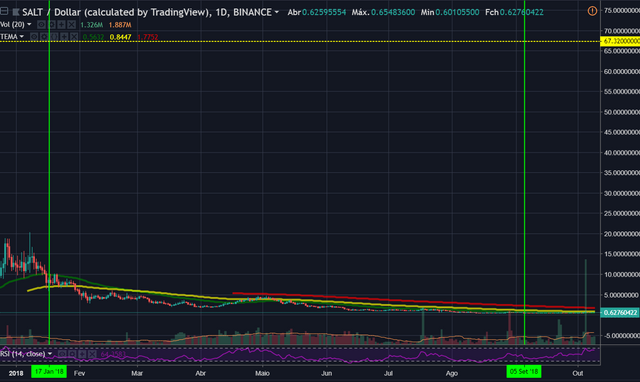The height and width of the screenshot is (382, 640).
Task: Click the green Vol value 1.326M
Action: pyautogui.click(x=91, y=25)
